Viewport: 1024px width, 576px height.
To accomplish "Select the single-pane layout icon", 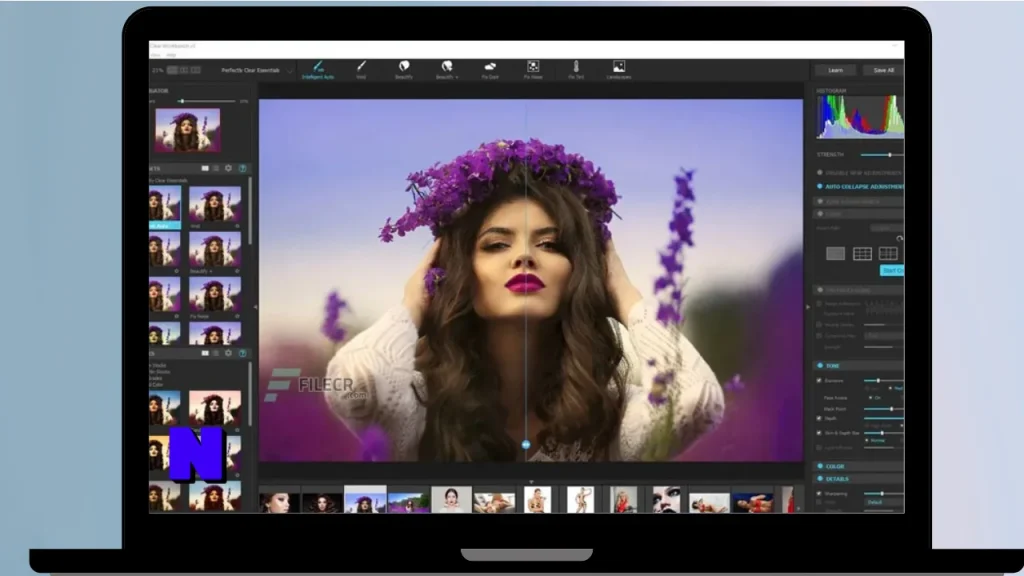I will (835, 253).
